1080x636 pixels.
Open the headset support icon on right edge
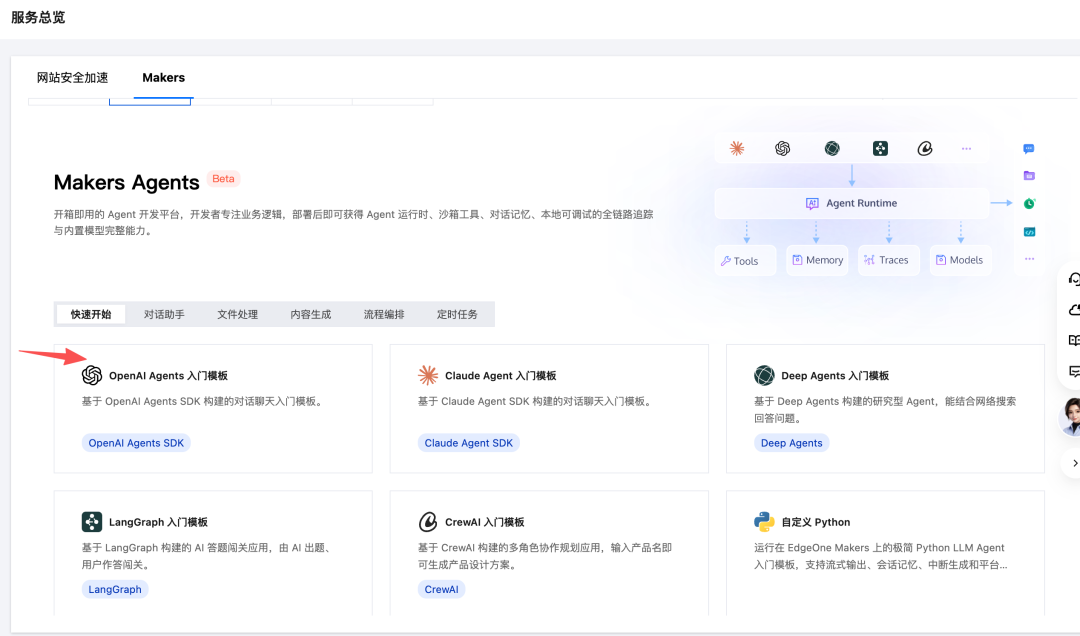(x=1073, y=279)
